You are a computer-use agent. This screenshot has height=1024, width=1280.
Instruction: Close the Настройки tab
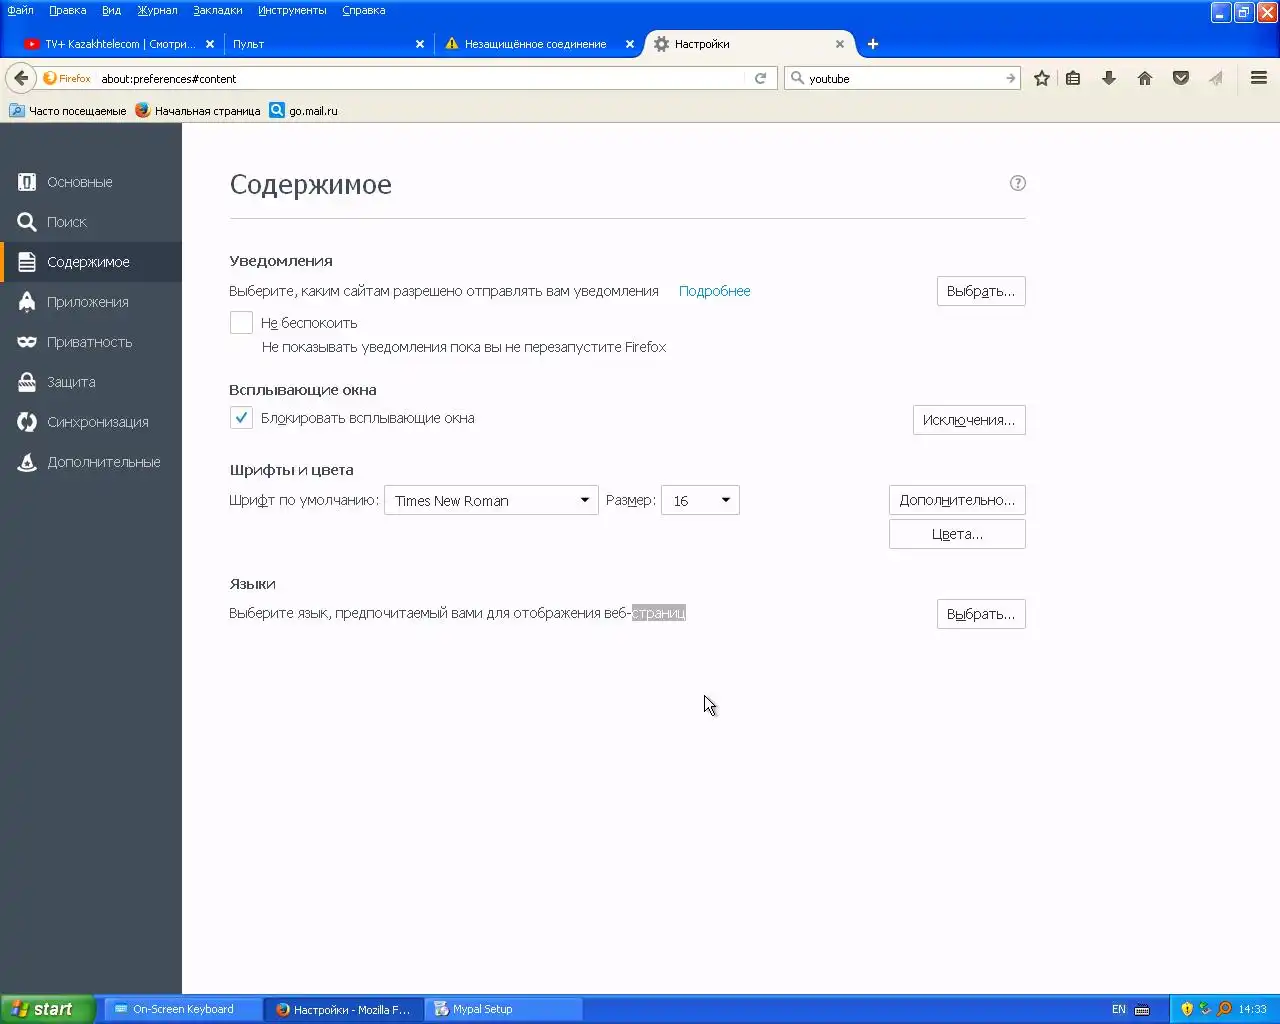pos(840,44)
